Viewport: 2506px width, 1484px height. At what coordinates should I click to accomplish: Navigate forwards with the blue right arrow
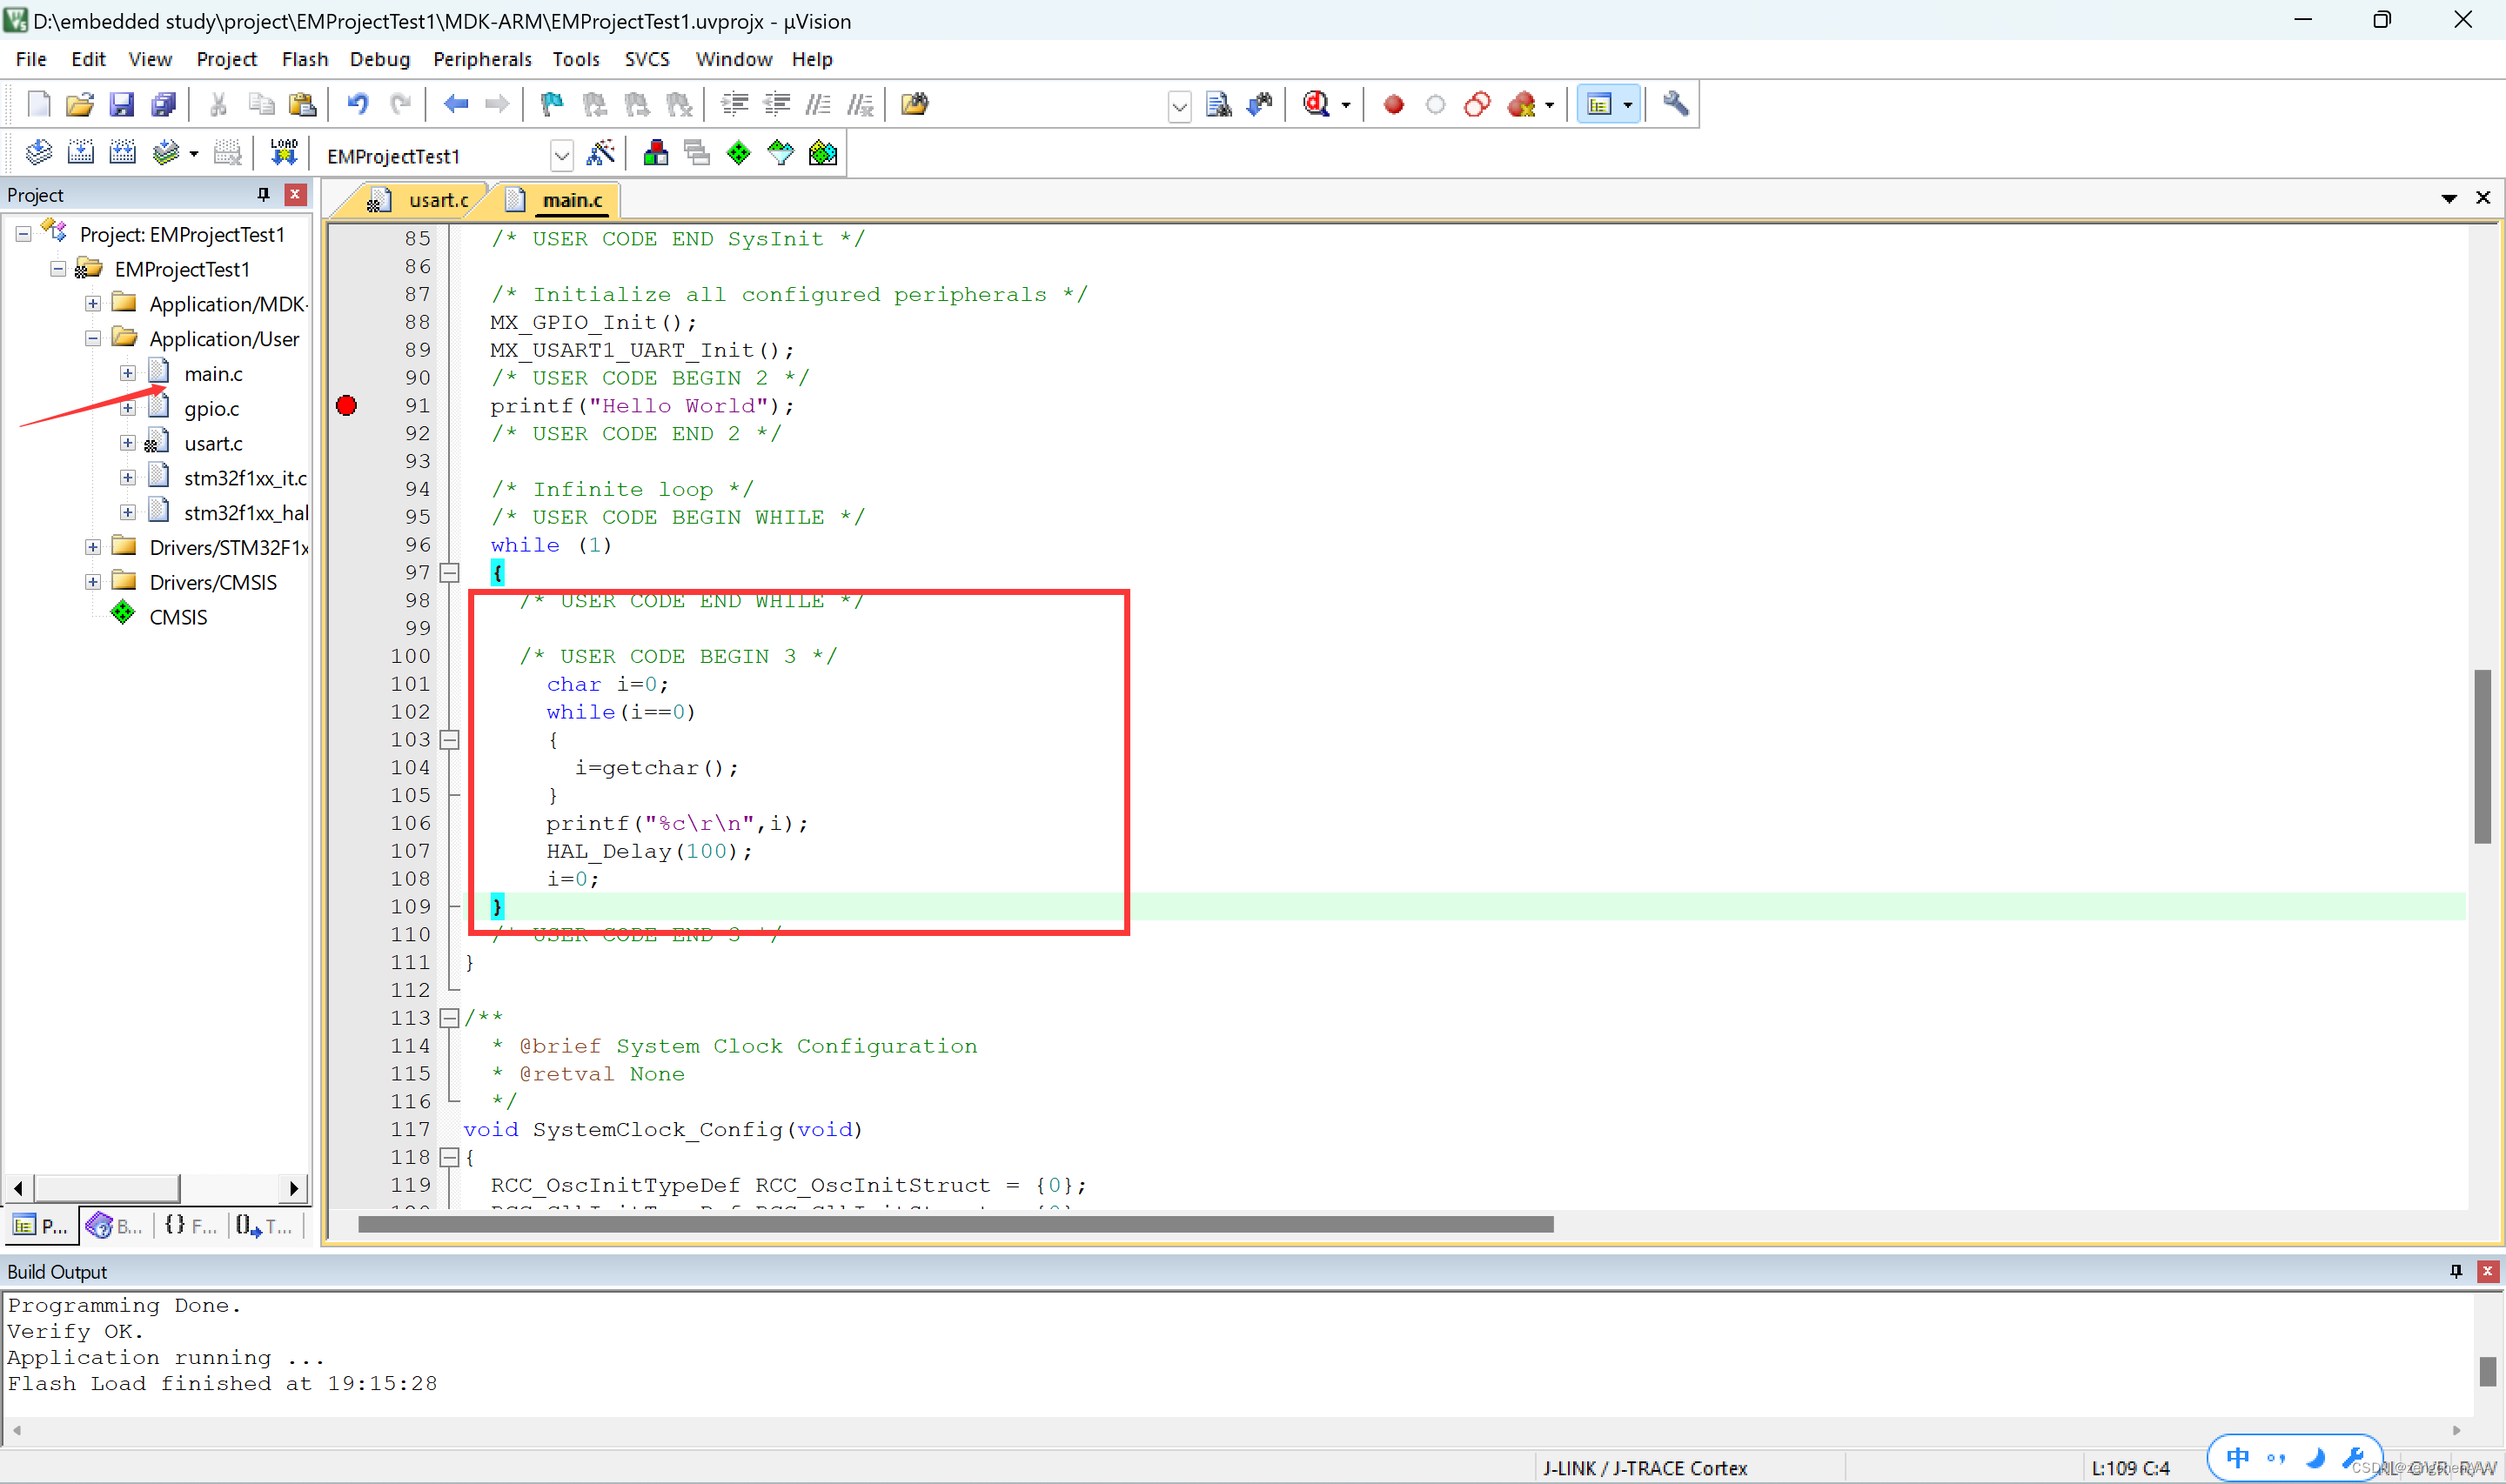click(497, 104)
